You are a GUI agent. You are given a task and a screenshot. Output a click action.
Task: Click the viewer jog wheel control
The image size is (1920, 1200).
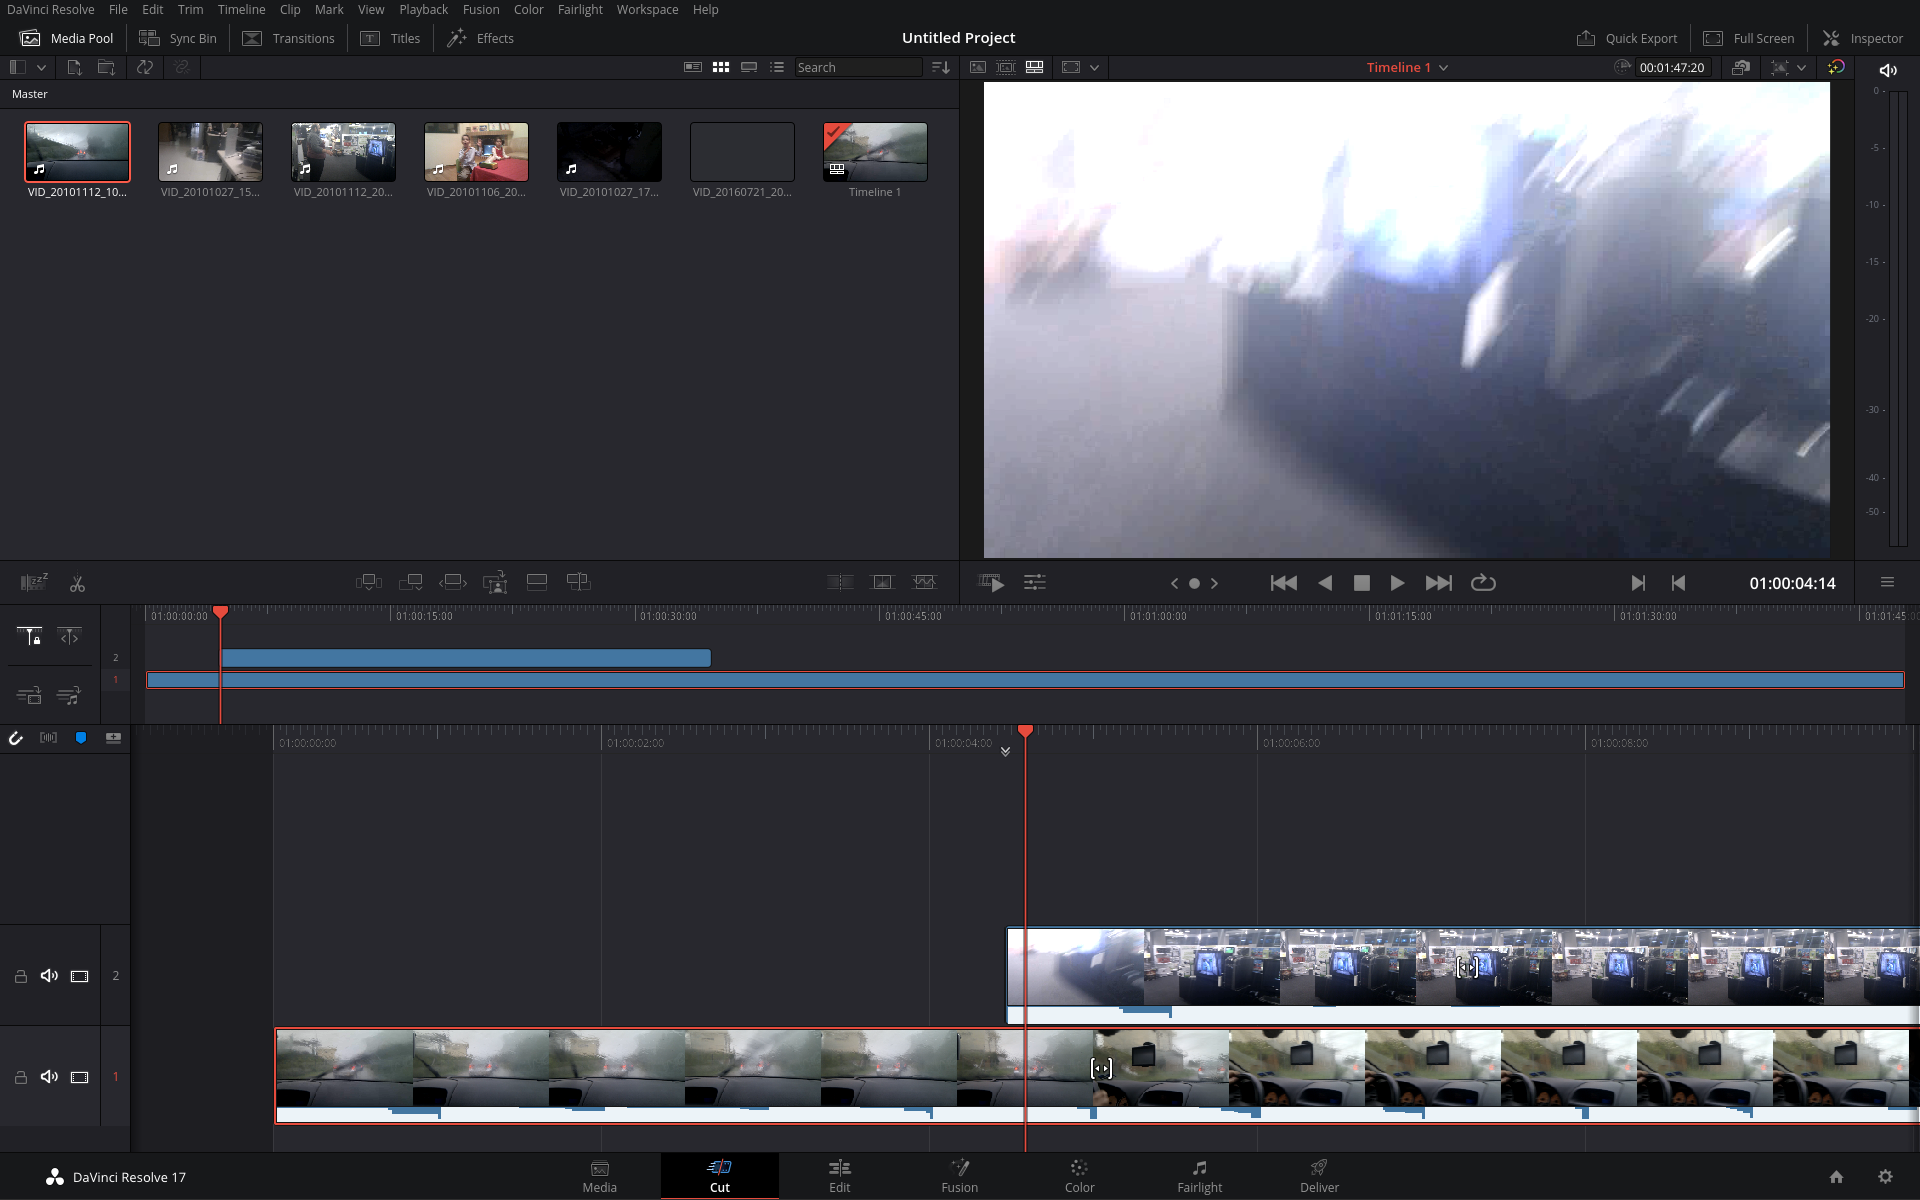click(x=1194, y=583)
